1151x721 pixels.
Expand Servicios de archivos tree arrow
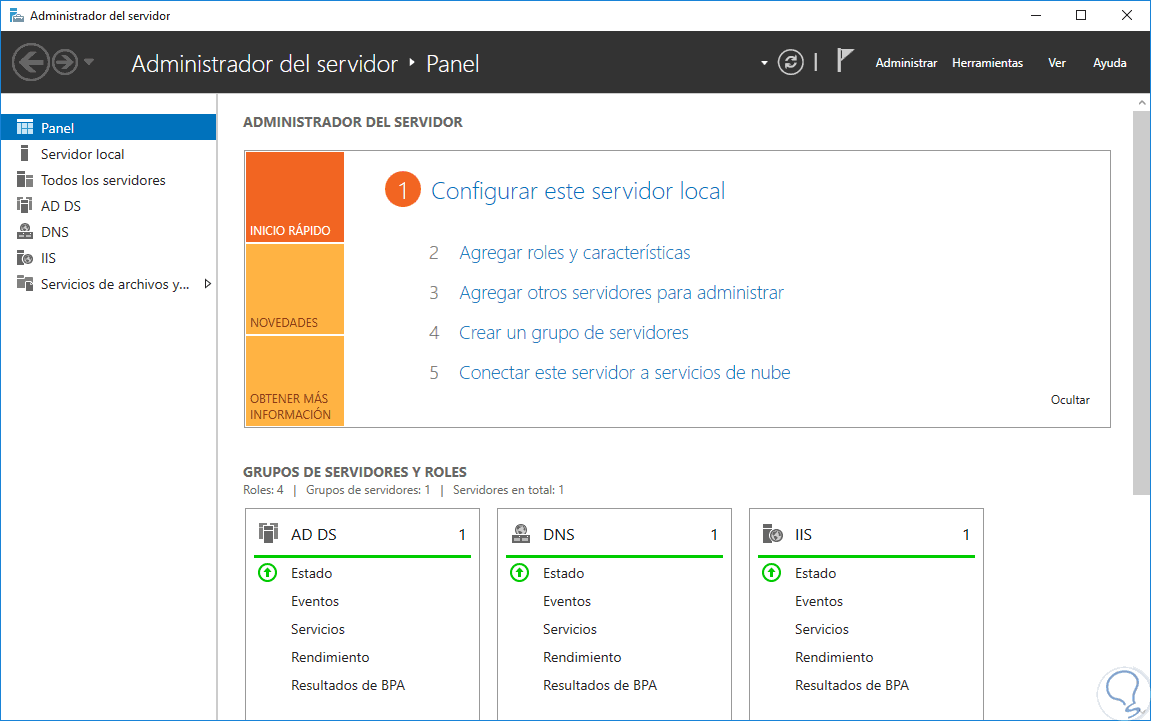208,284
